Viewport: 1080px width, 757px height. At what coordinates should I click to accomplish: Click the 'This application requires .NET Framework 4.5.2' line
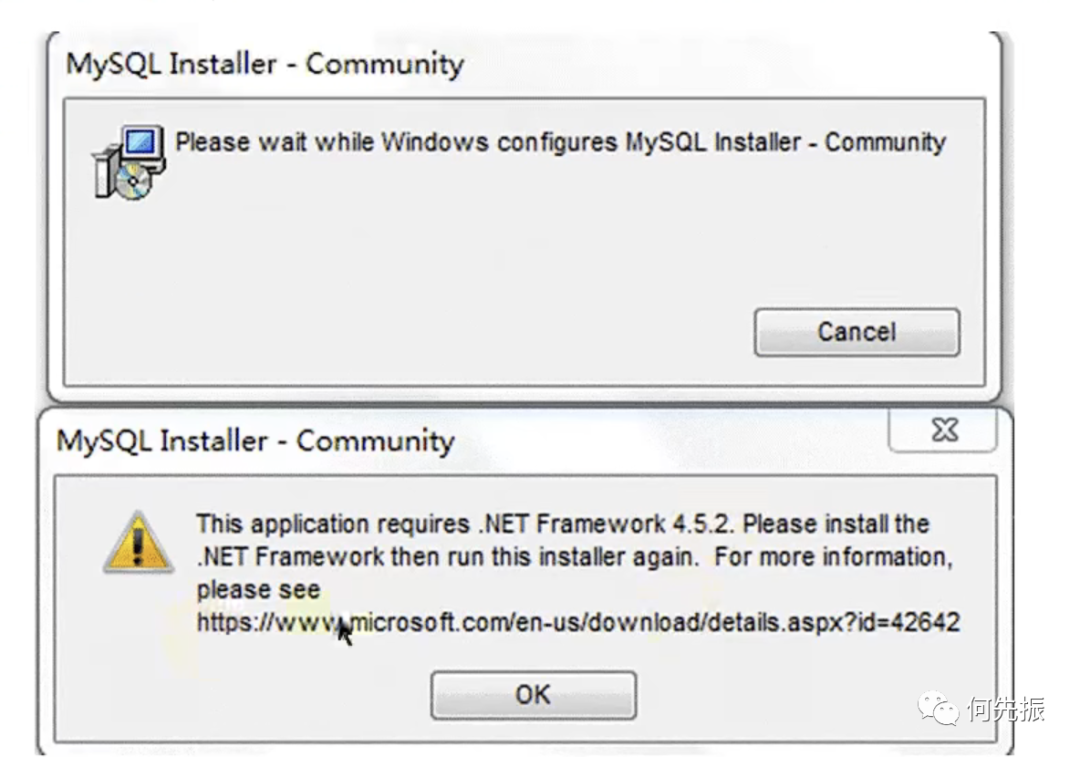[x=563, y=524]
